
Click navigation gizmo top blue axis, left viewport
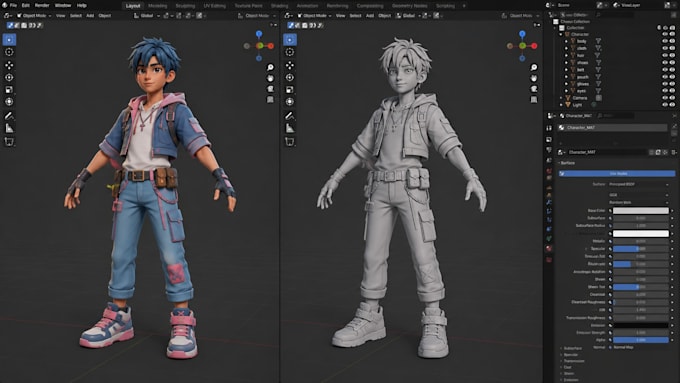[259, 34]
